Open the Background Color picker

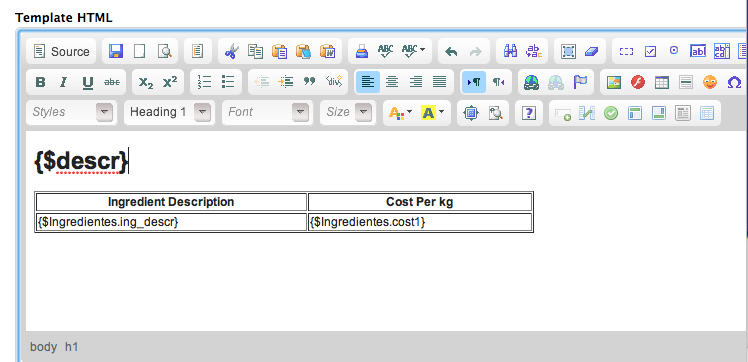click(432, 113)
